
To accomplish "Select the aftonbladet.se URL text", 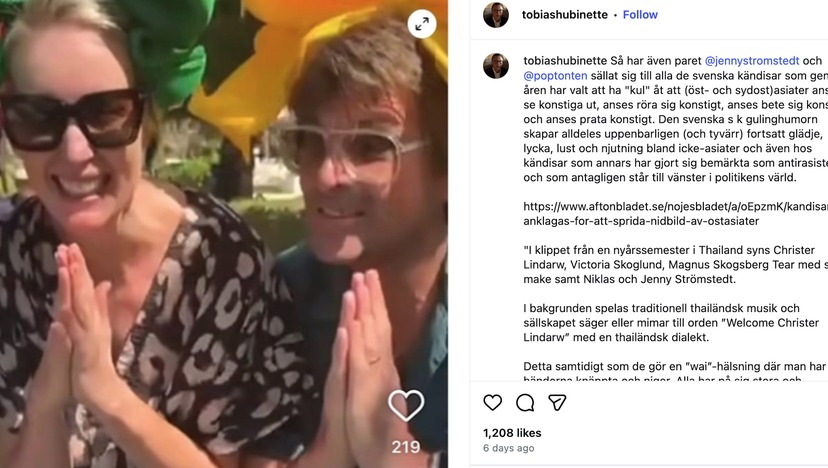I will click(x=675, y=214).
